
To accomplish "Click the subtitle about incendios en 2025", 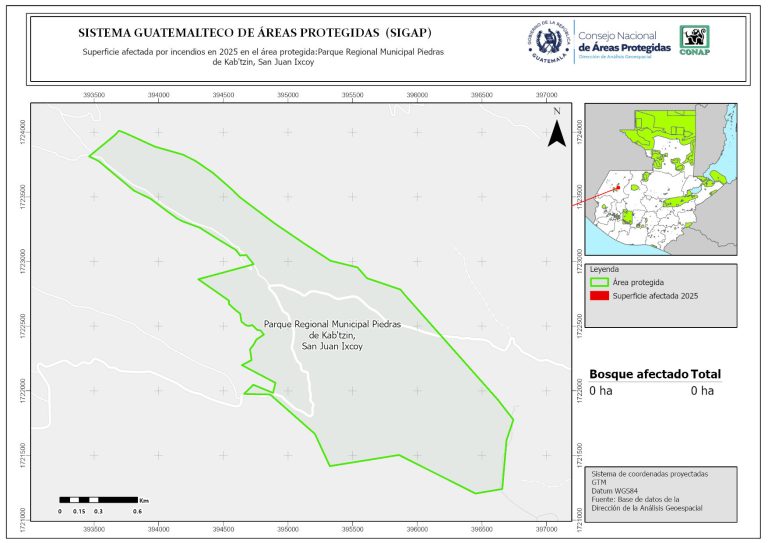I will pyautogui.click(x=262, y=56).
